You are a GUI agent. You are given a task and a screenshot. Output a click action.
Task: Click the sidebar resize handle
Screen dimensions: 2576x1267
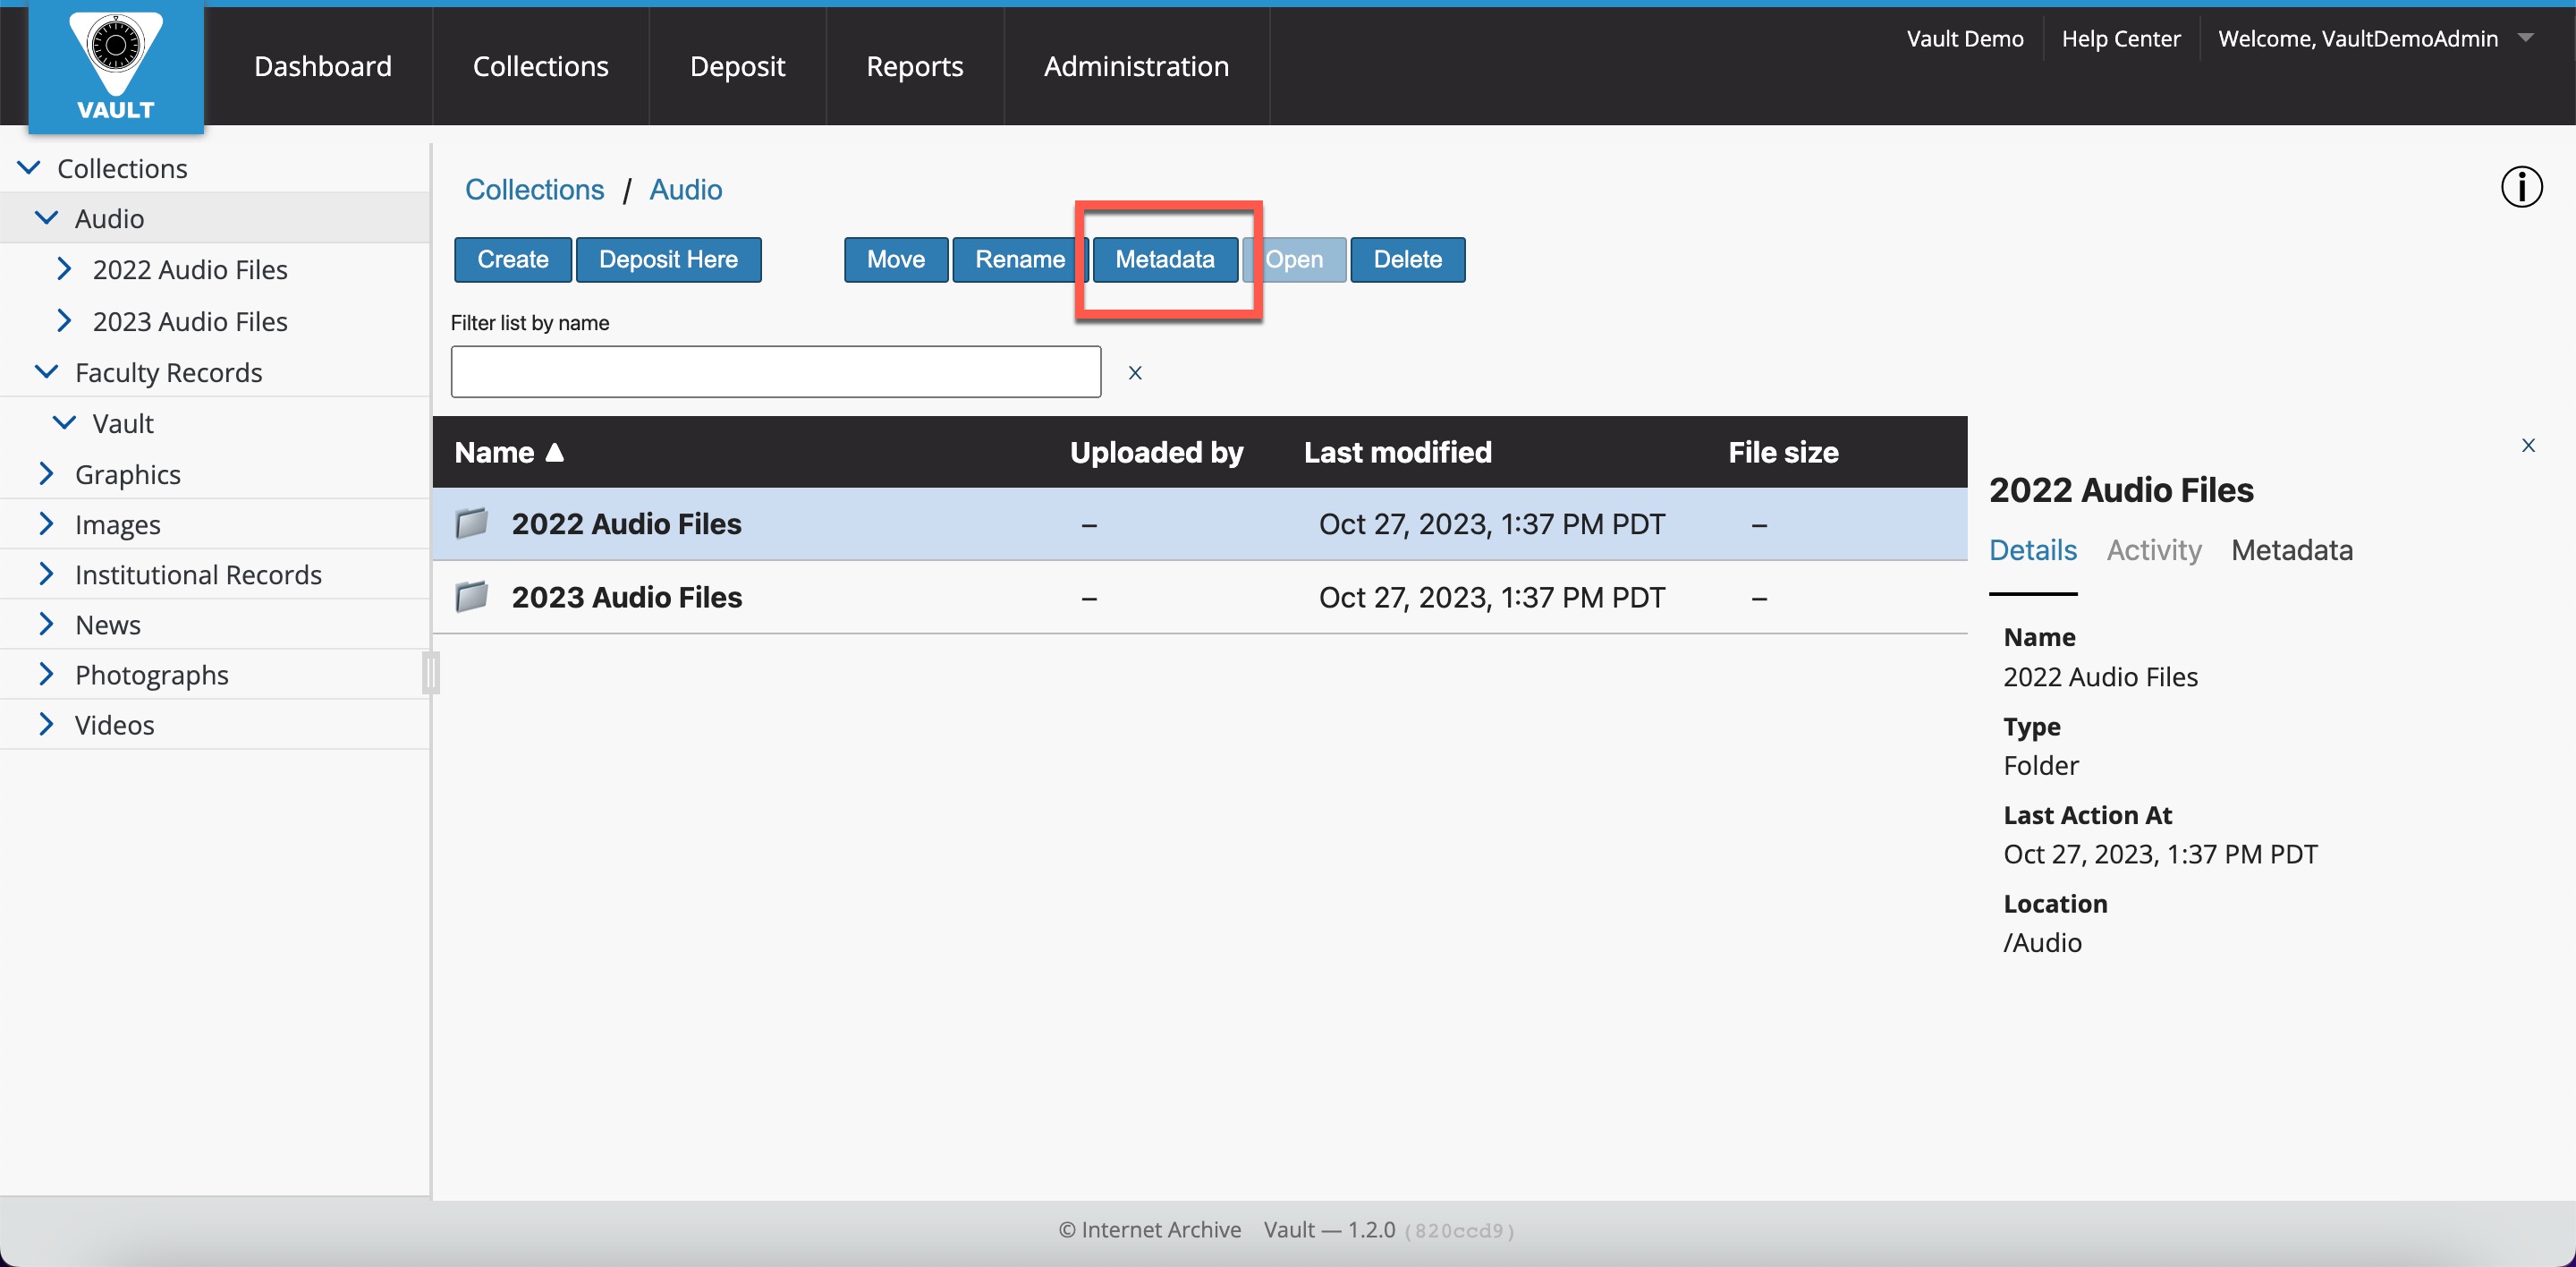[430, 673]
